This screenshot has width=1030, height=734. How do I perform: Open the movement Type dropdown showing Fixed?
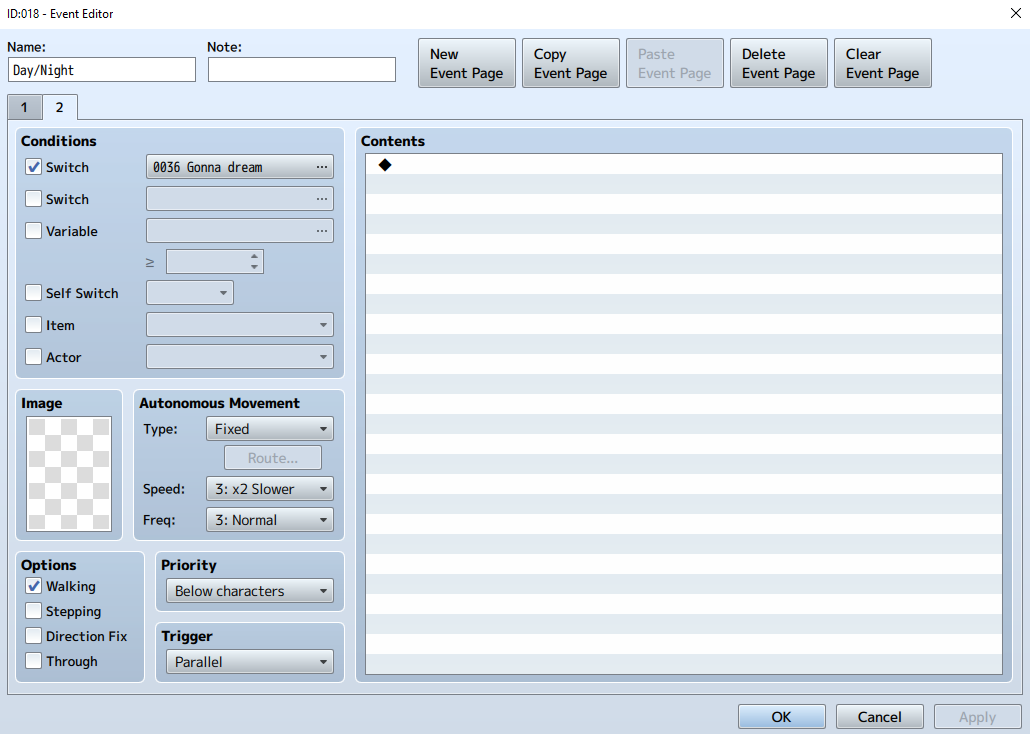(270, 429)
